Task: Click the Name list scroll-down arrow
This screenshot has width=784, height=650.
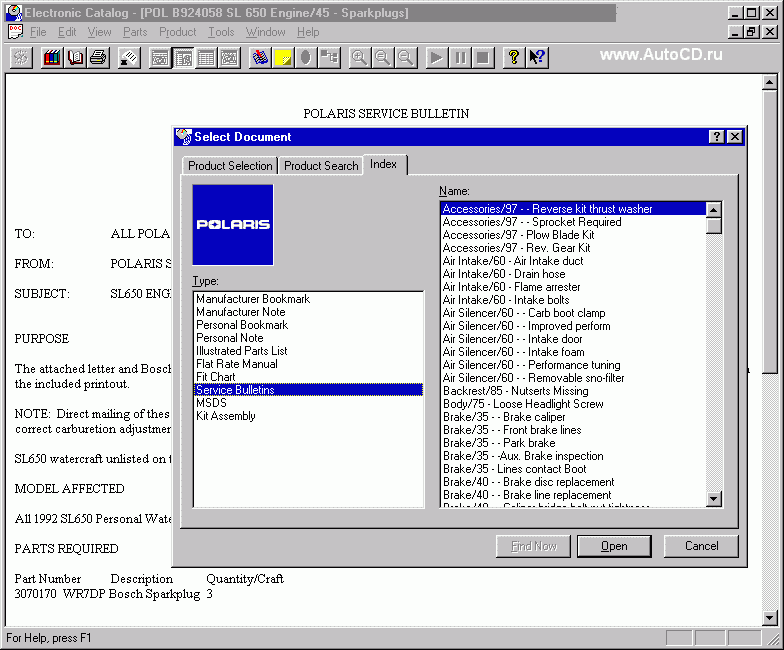Action: coord(714,498)
